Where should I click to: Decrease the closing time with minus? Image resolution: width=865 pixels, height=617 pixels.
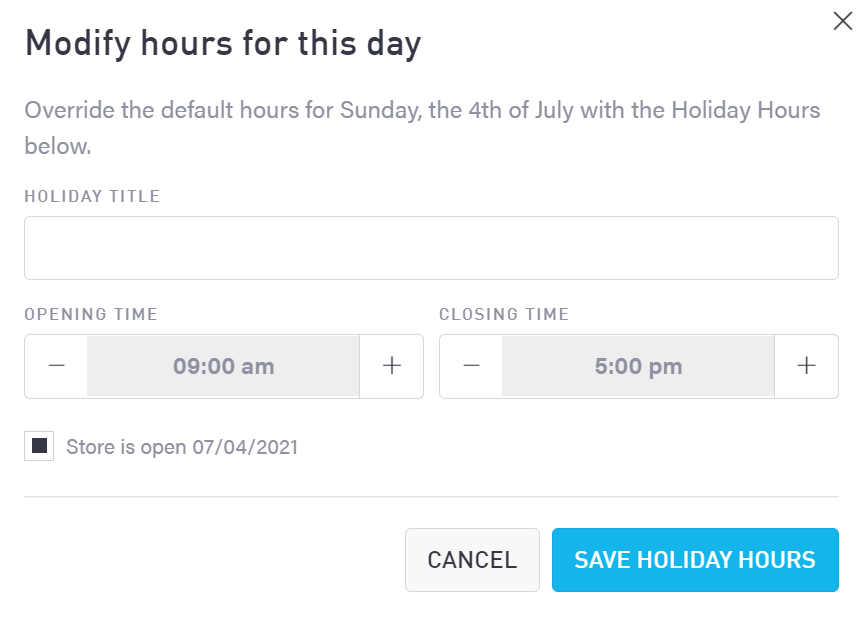point(471,366)
